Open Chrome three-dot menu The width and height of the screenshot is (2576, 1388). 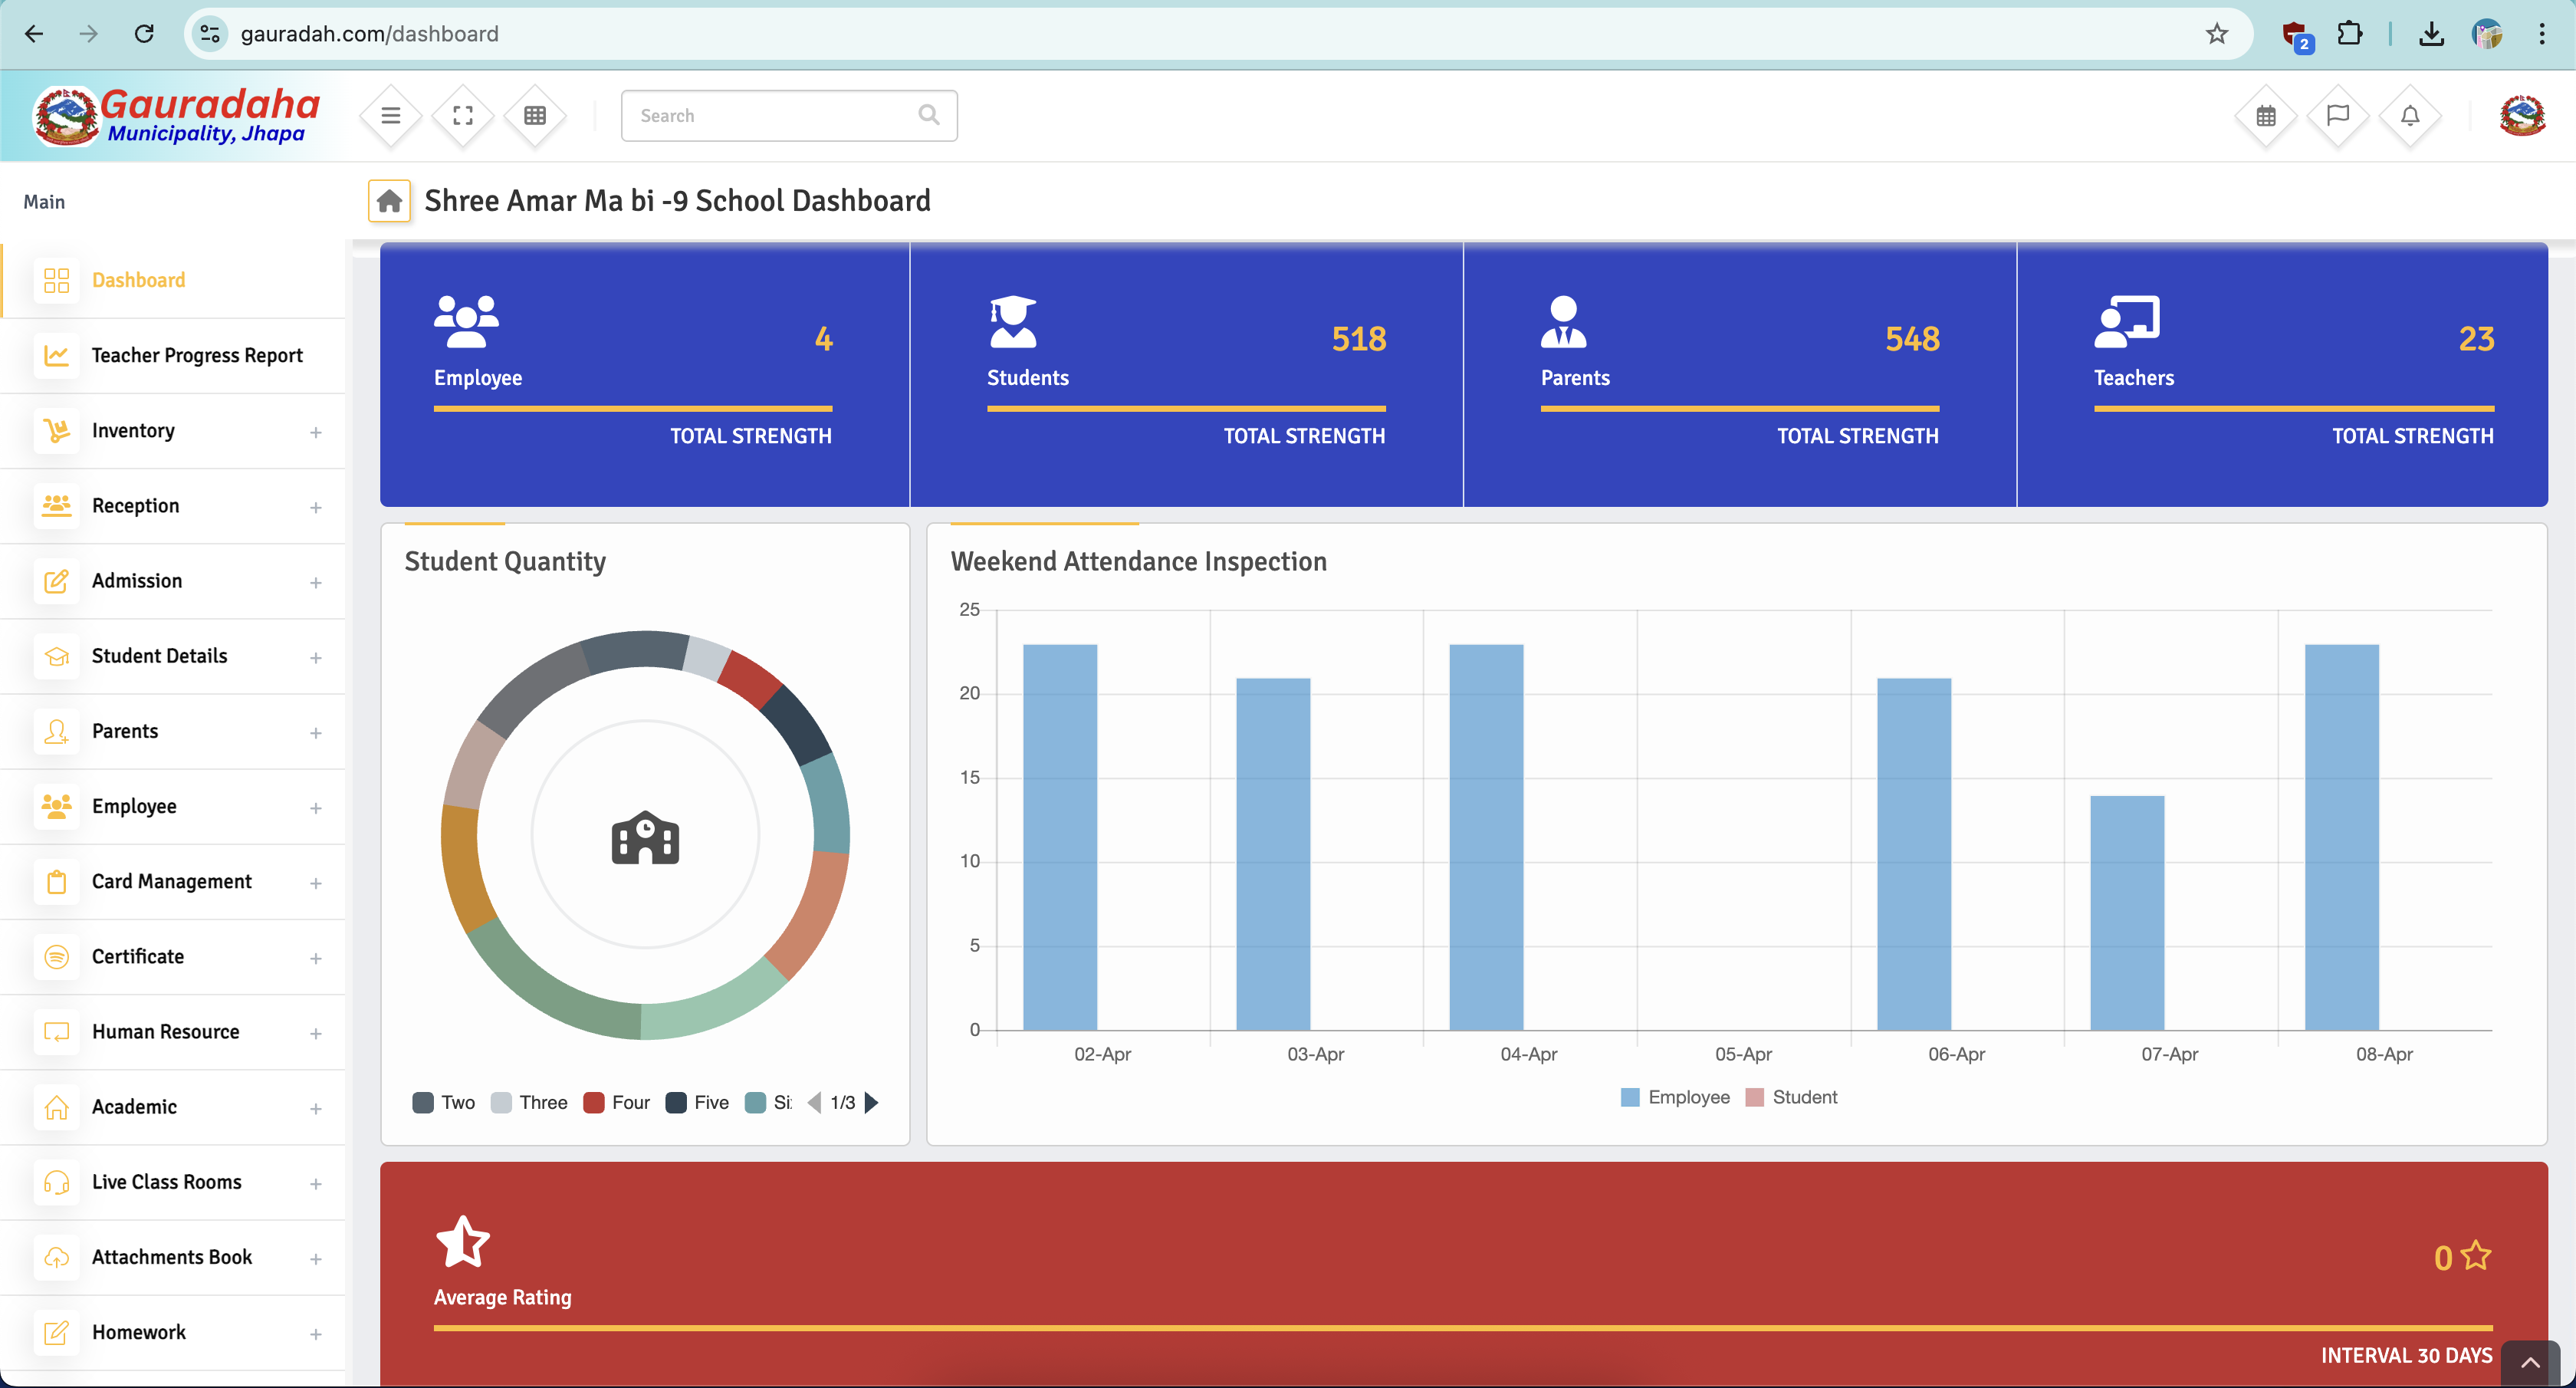click(2541, 34)
